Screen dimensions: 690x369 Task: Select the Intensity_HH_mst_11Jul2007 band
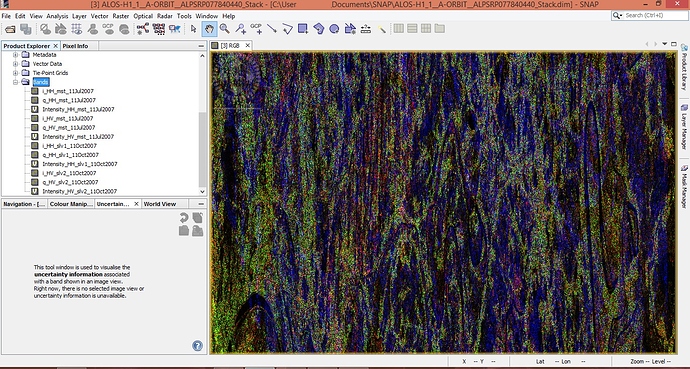(78, 109)
